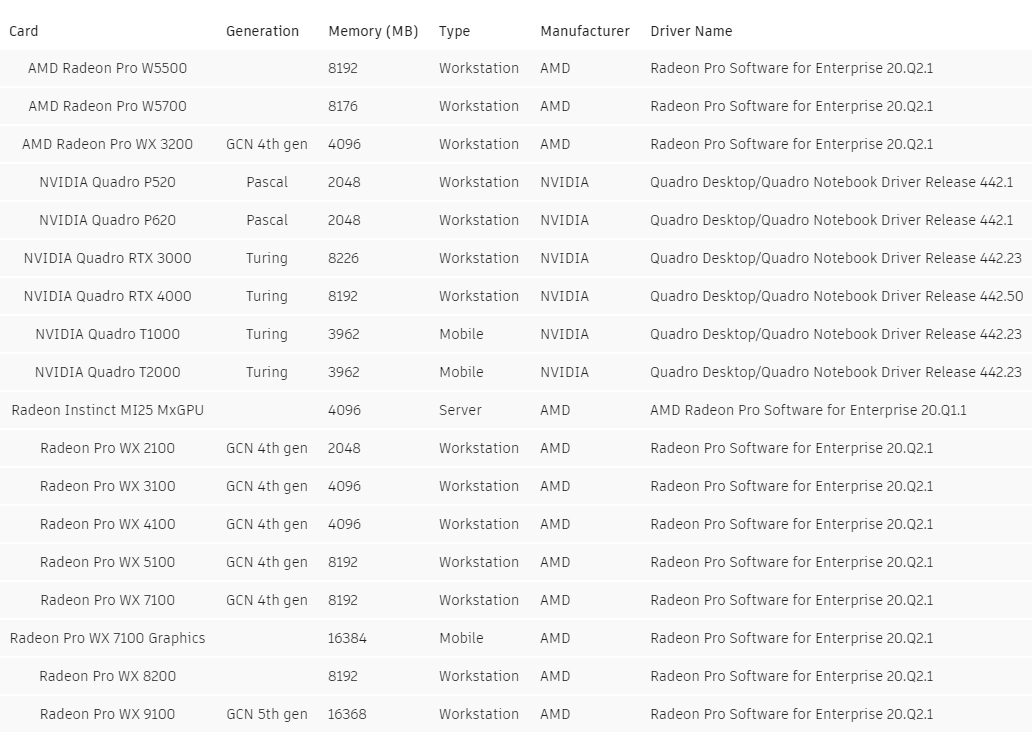Select the AMD Radeon Pro W5500 card name

pos(107,68)
